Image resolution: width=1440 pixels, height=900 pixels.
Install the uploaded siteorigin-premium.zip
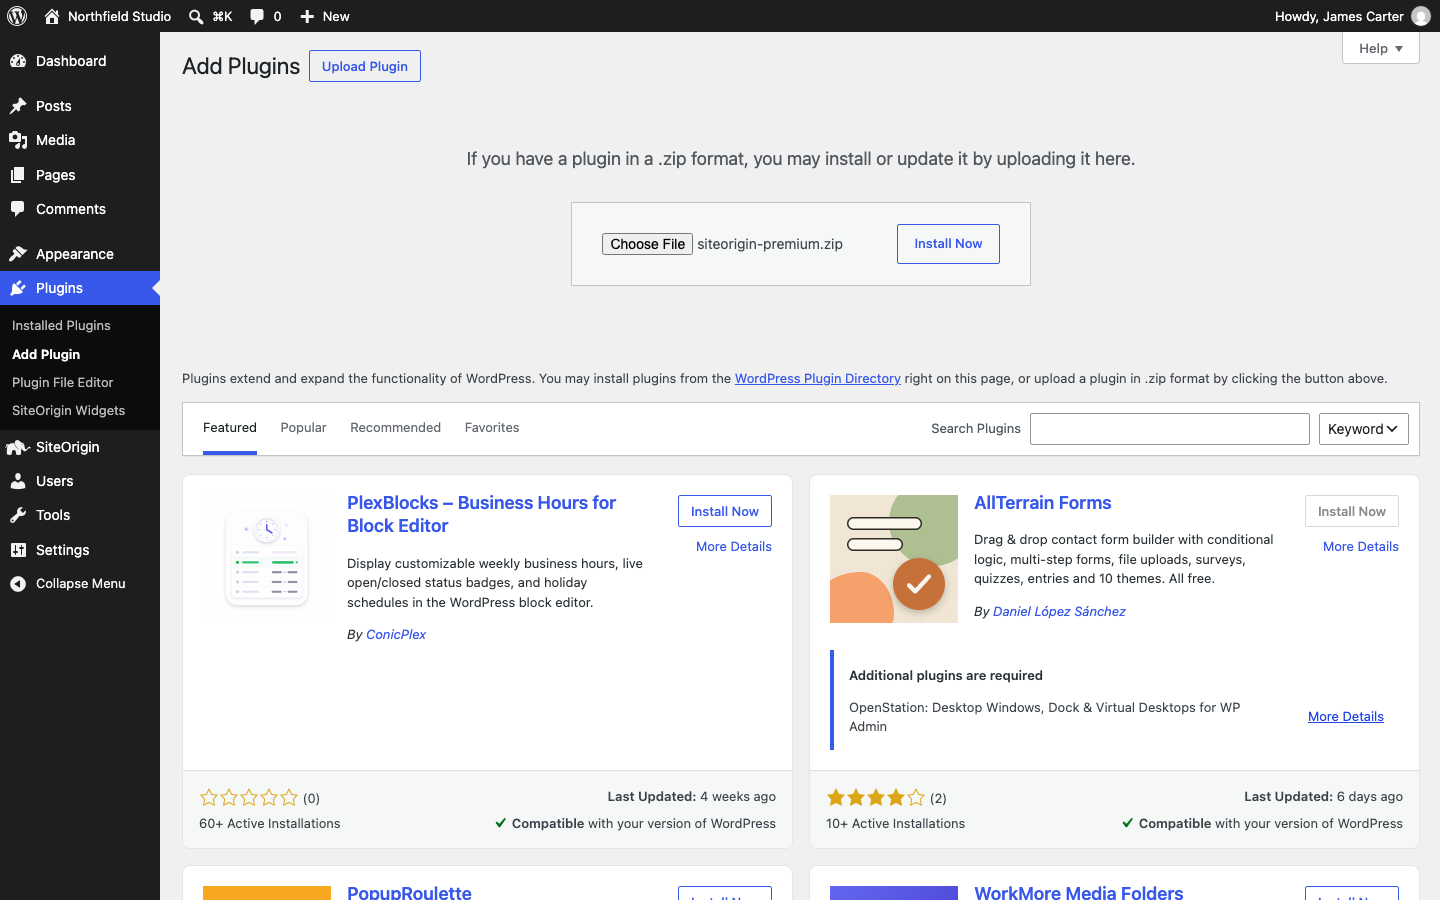coord(948,244)
